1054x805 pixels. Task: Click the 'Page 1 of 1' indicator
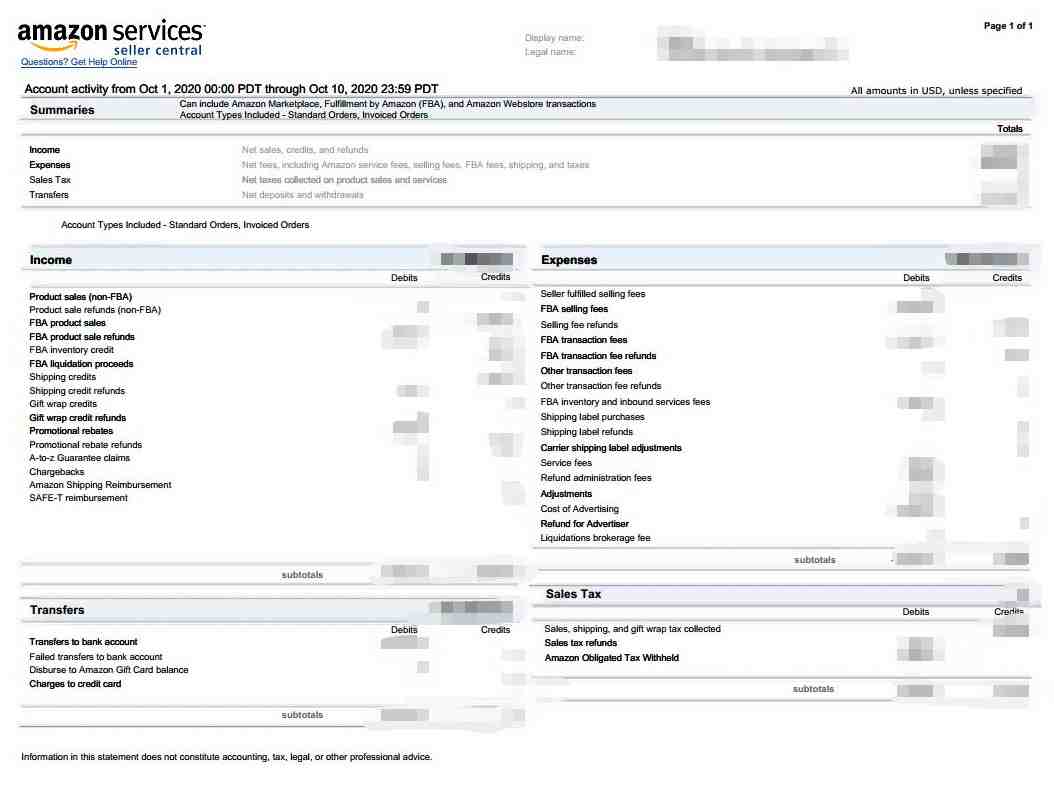(x=1008, y=26)
